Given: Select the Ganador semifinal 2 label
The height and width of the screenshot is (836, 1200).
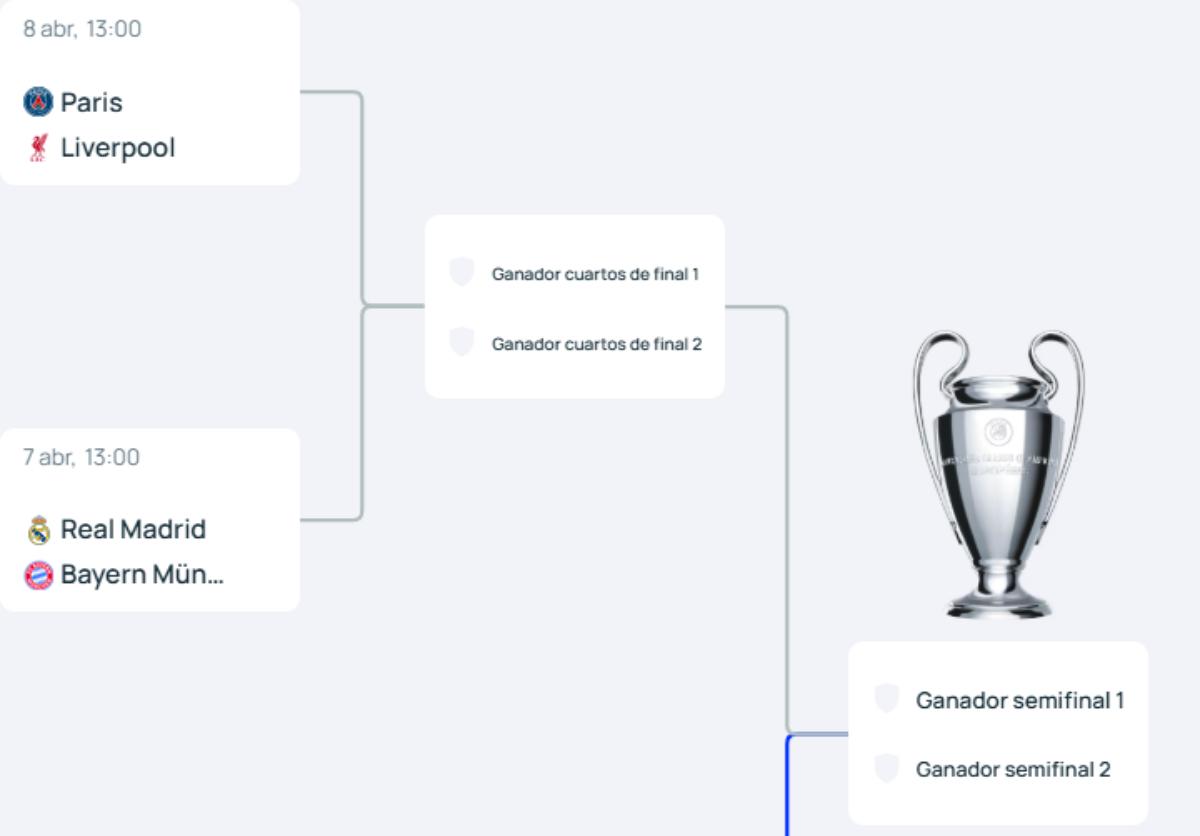Looking at the screenshot, I should click(1012, 769).
